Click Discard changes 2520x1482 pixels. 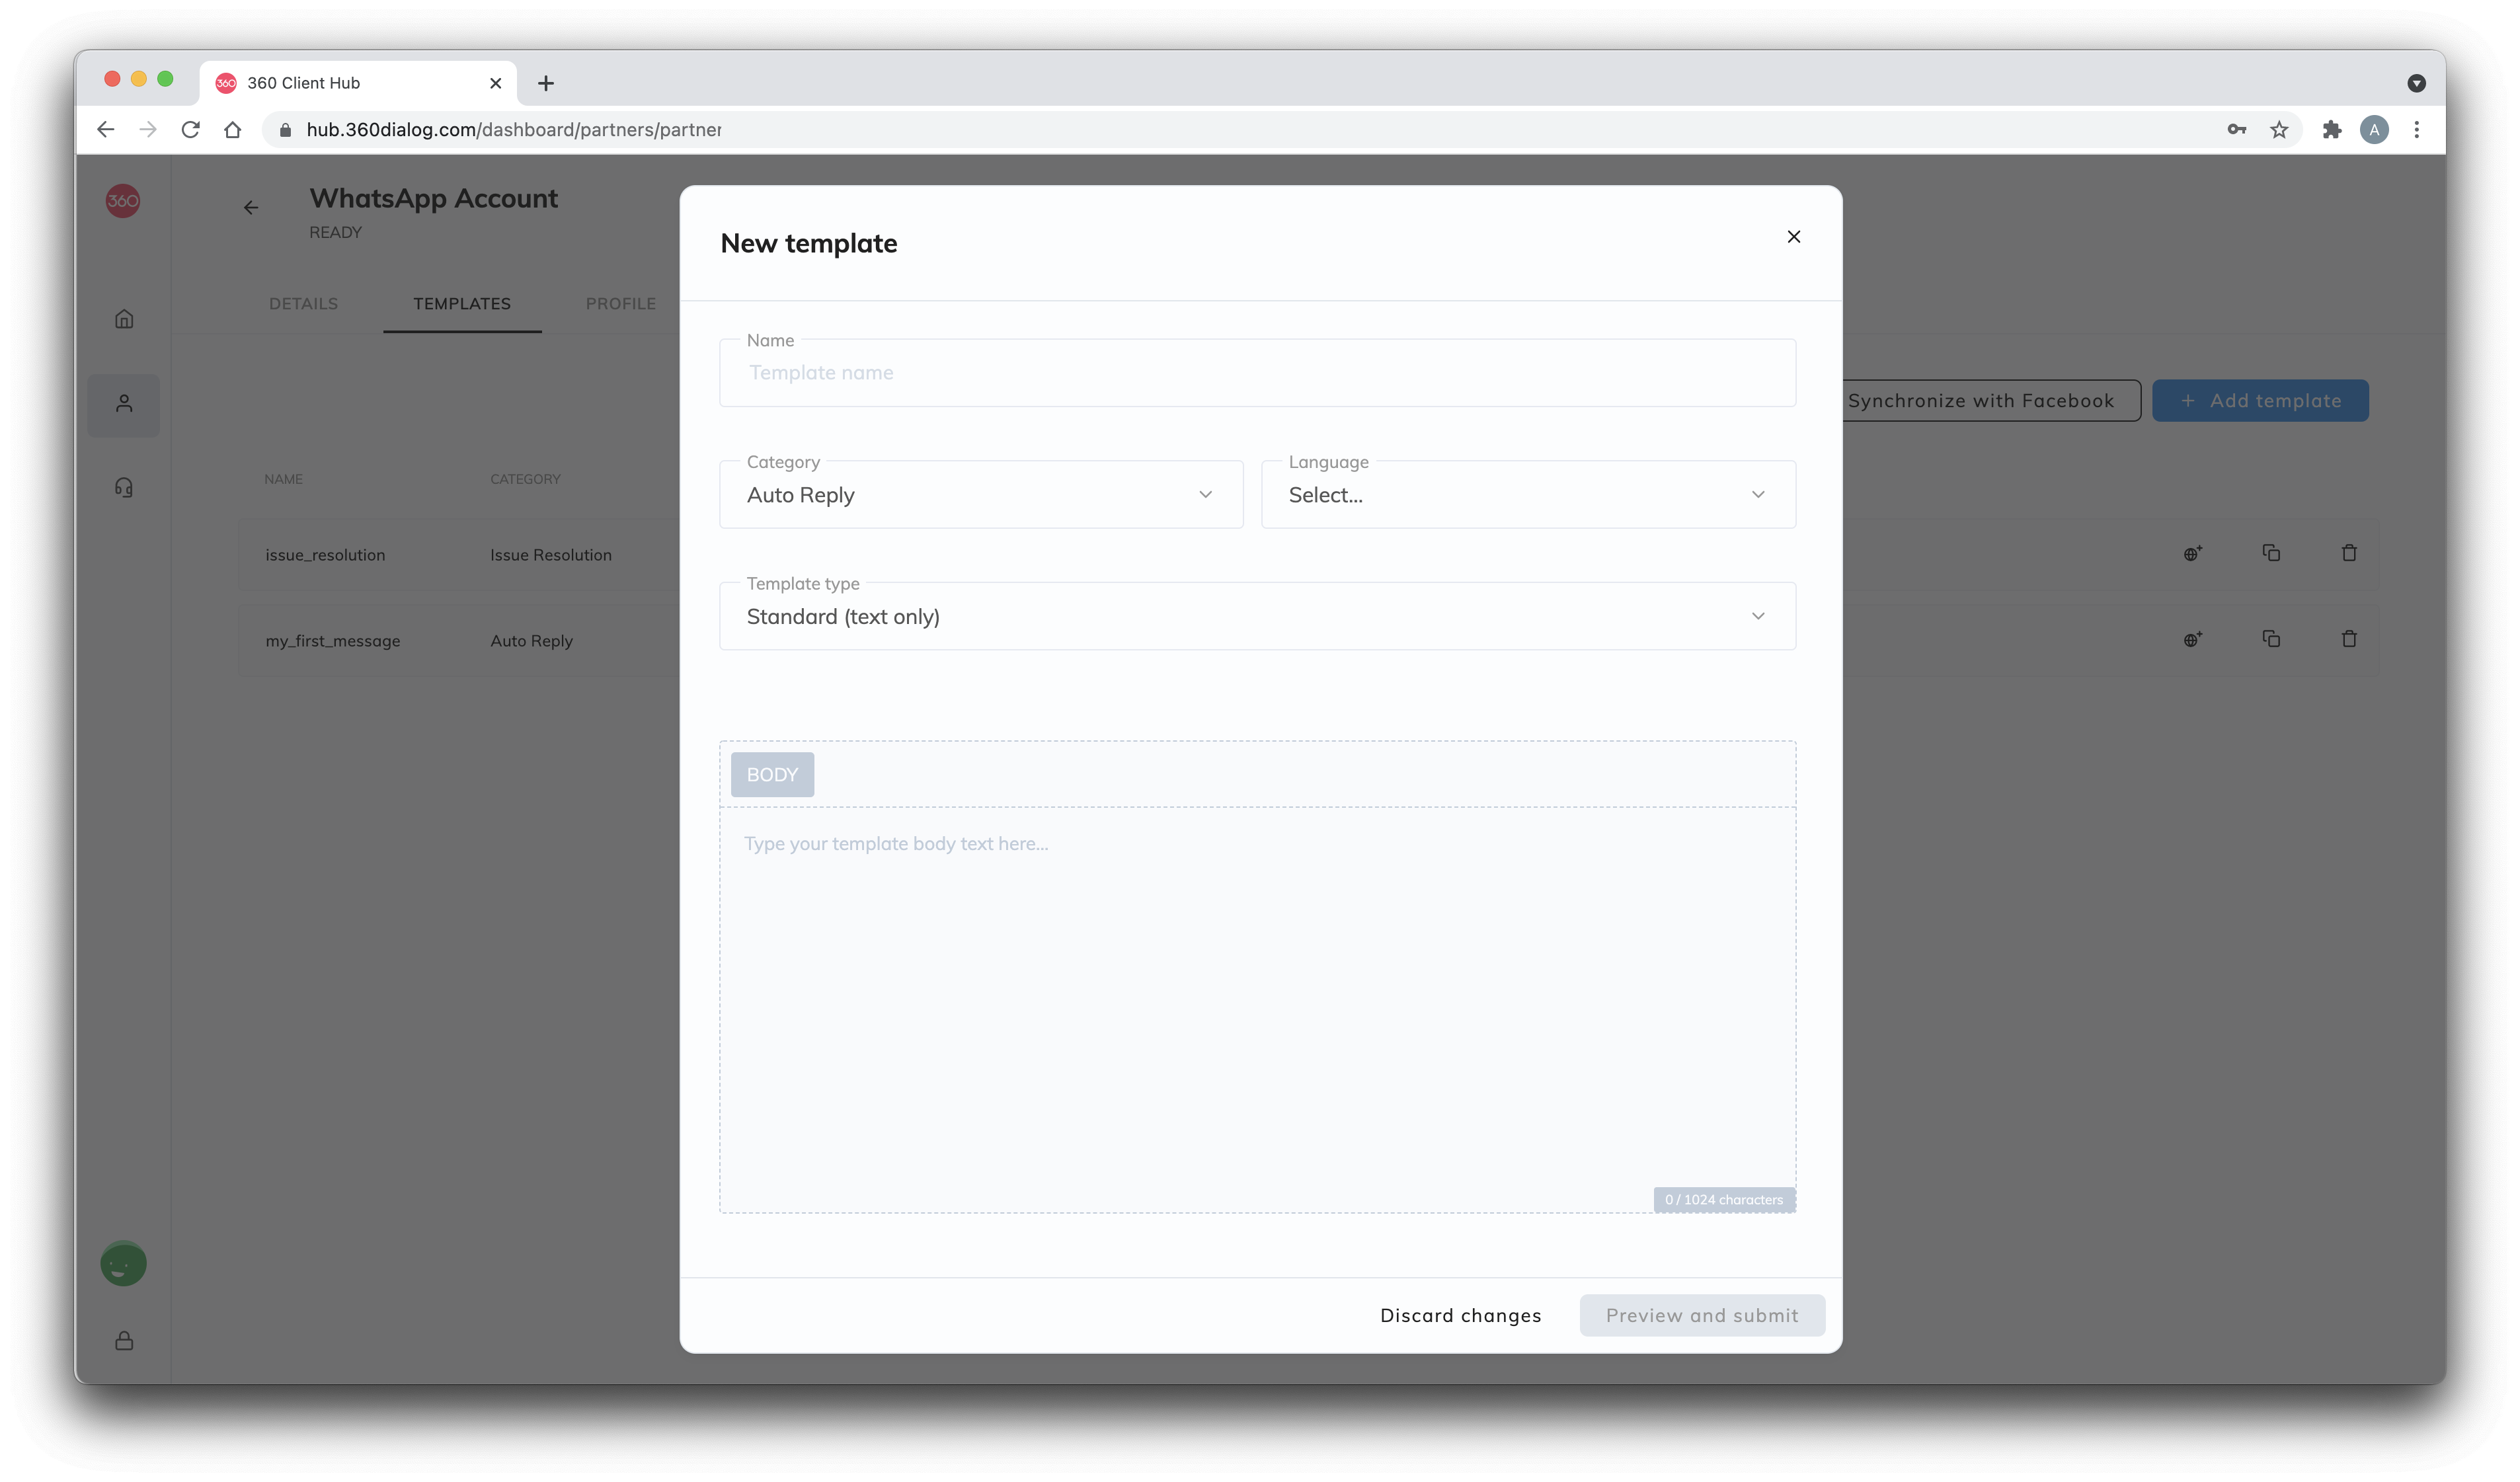[1460, 1316]
